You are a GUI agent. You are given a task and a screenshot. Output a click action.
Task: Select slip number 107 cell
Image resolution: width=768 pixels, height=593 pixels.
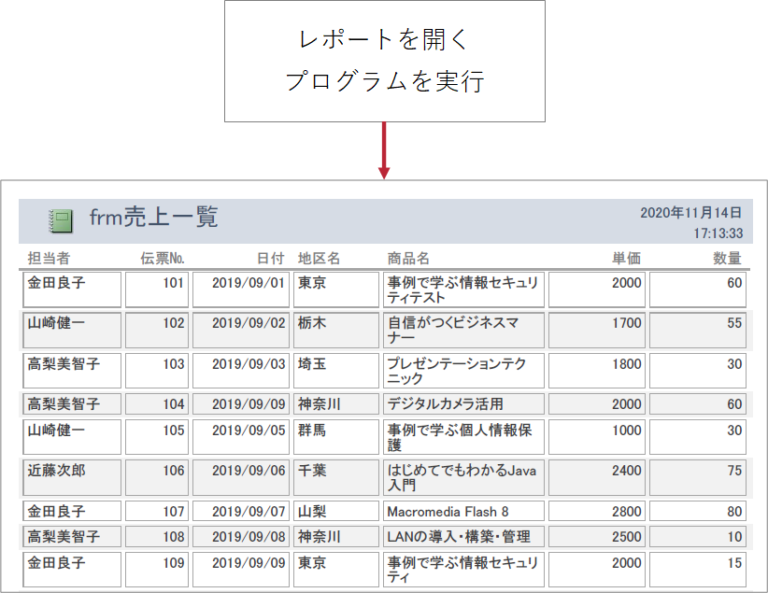tap(157, 511)
